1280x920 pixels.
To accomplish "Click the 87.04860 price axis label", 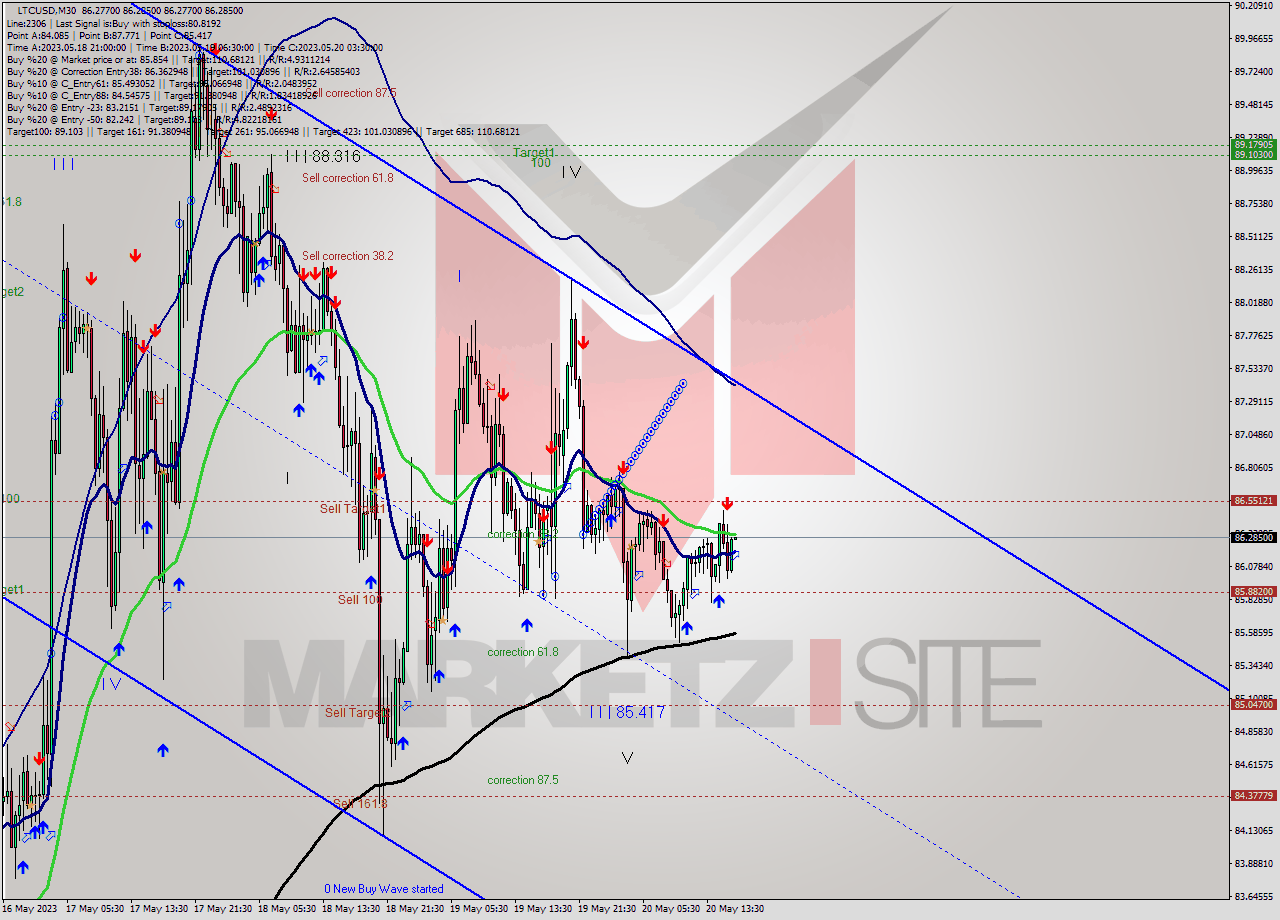I will 1253,434.
